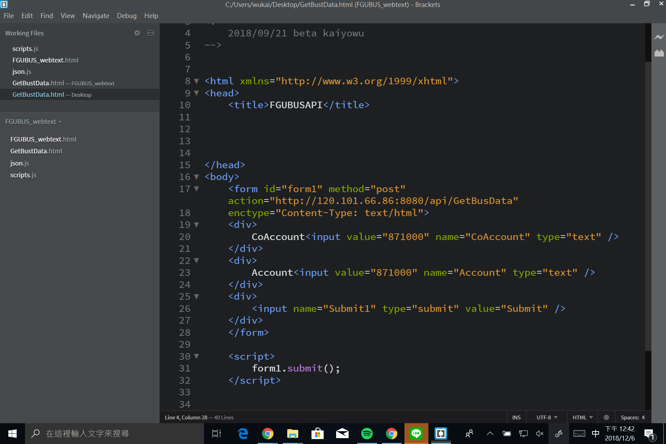Click the split view icon in Working Files
Image resolution: width=666 pixels, height=444 pixels.
(150, 33)
